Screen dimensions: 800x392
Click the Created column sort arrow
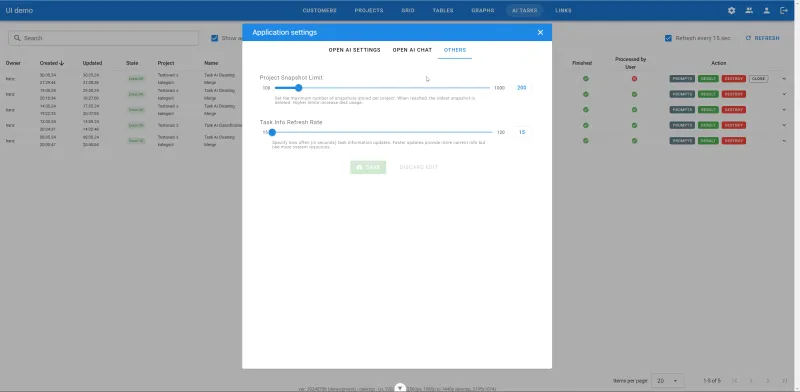[62, 63]
